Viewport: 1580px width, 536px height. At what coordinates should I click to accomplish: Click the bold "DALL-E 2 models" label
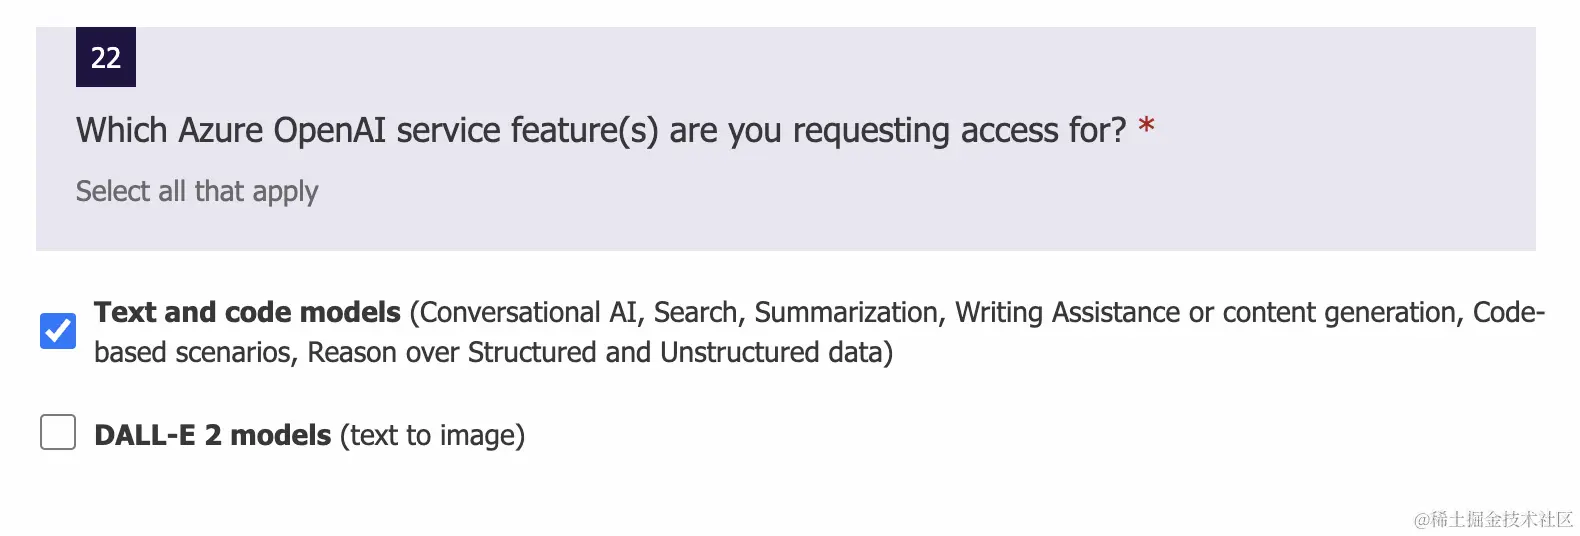(212, 436)
